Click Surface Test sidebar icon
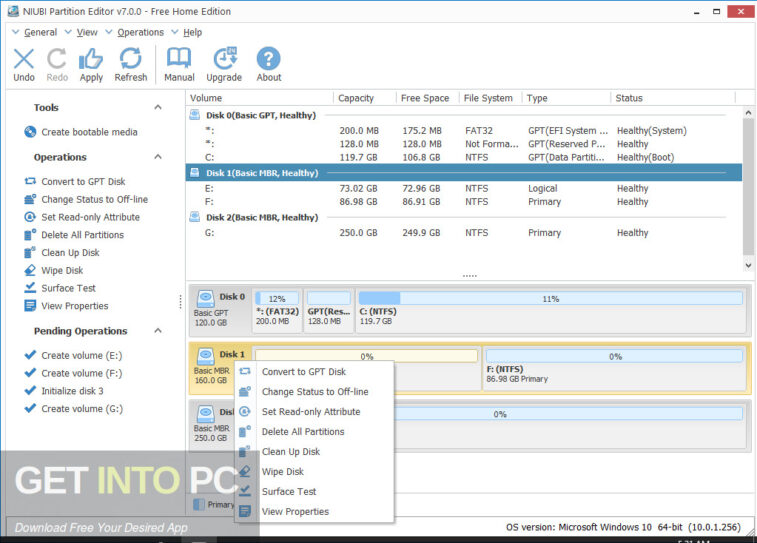The image size is (757, 543). [x=30, y=288]
